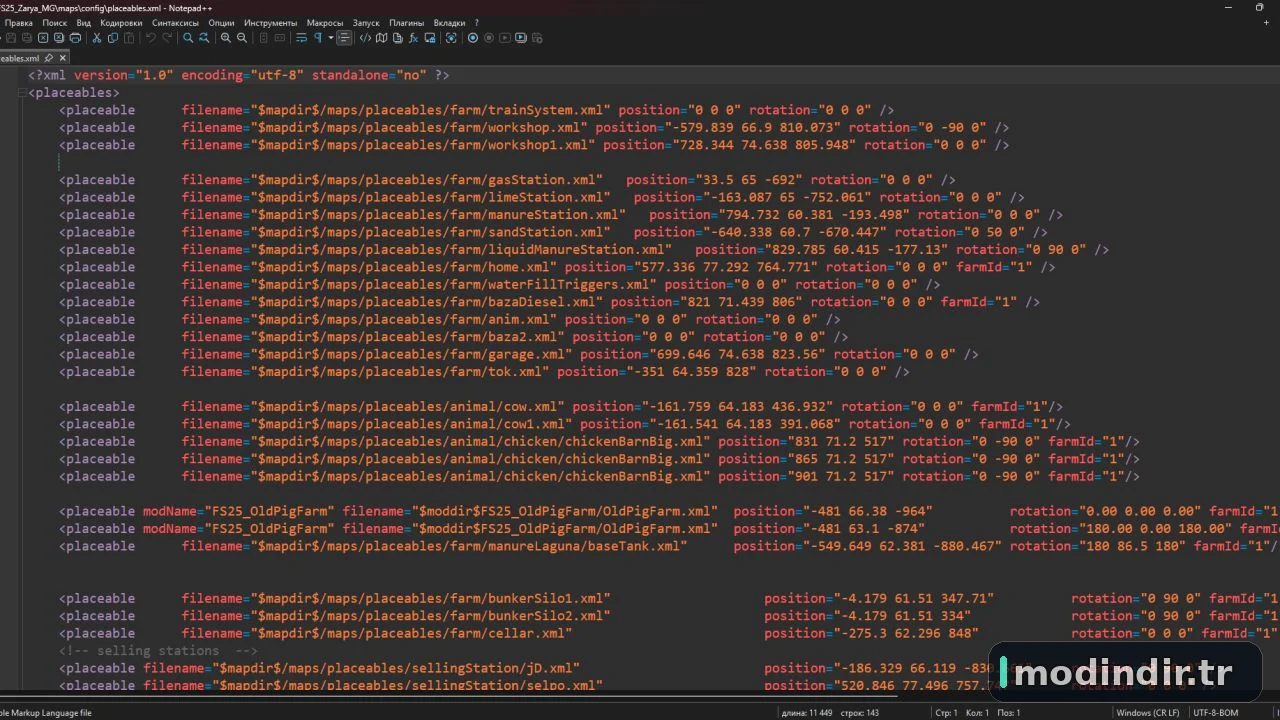Screen dimensions: 1280x720
Task: Open the Плагины menu
Action: [x=406, y=22]
